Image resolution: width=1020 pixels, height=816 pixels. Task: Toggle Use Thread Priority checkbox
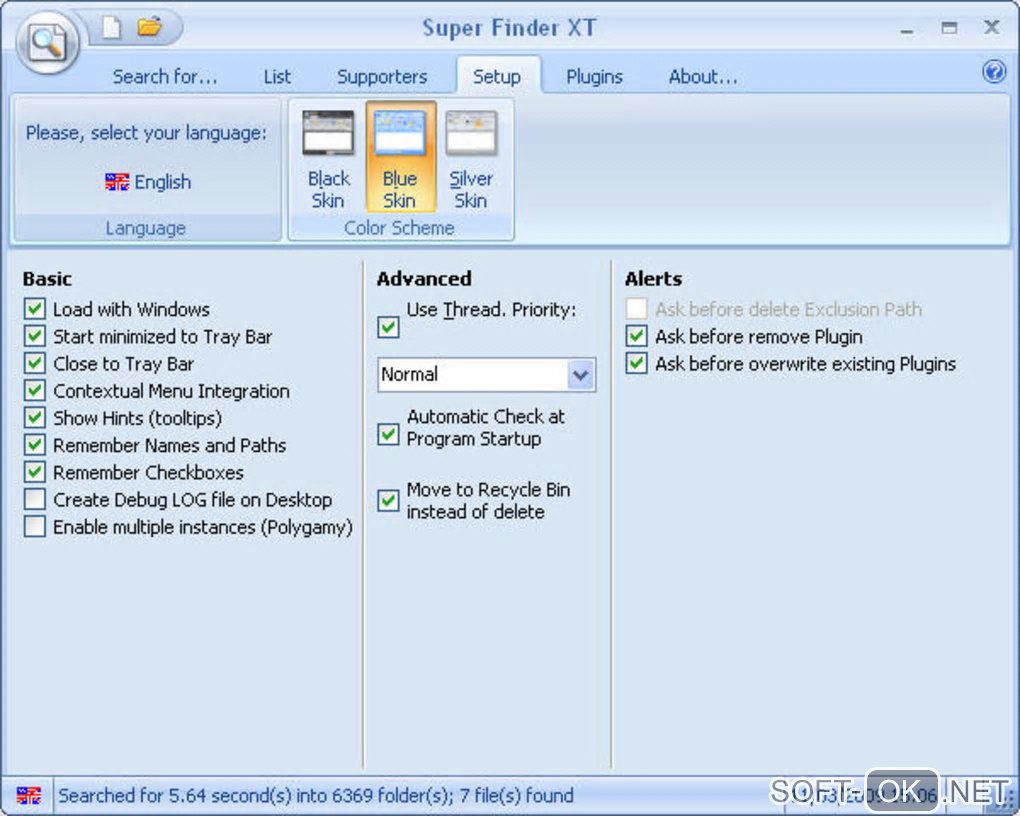coord(388,326)
